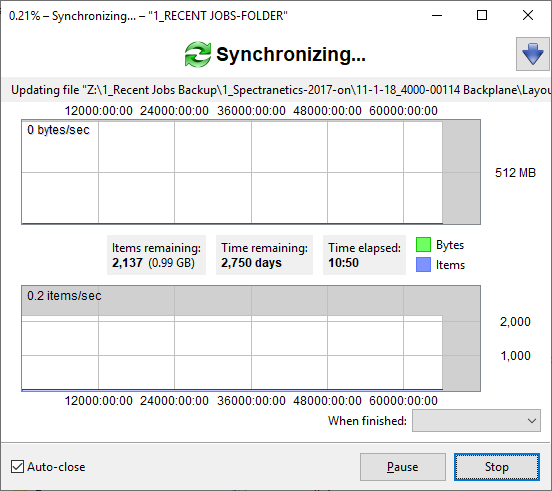The image size is (552, 491).
Task: Pause the synchronization
Action: point(403,467)
